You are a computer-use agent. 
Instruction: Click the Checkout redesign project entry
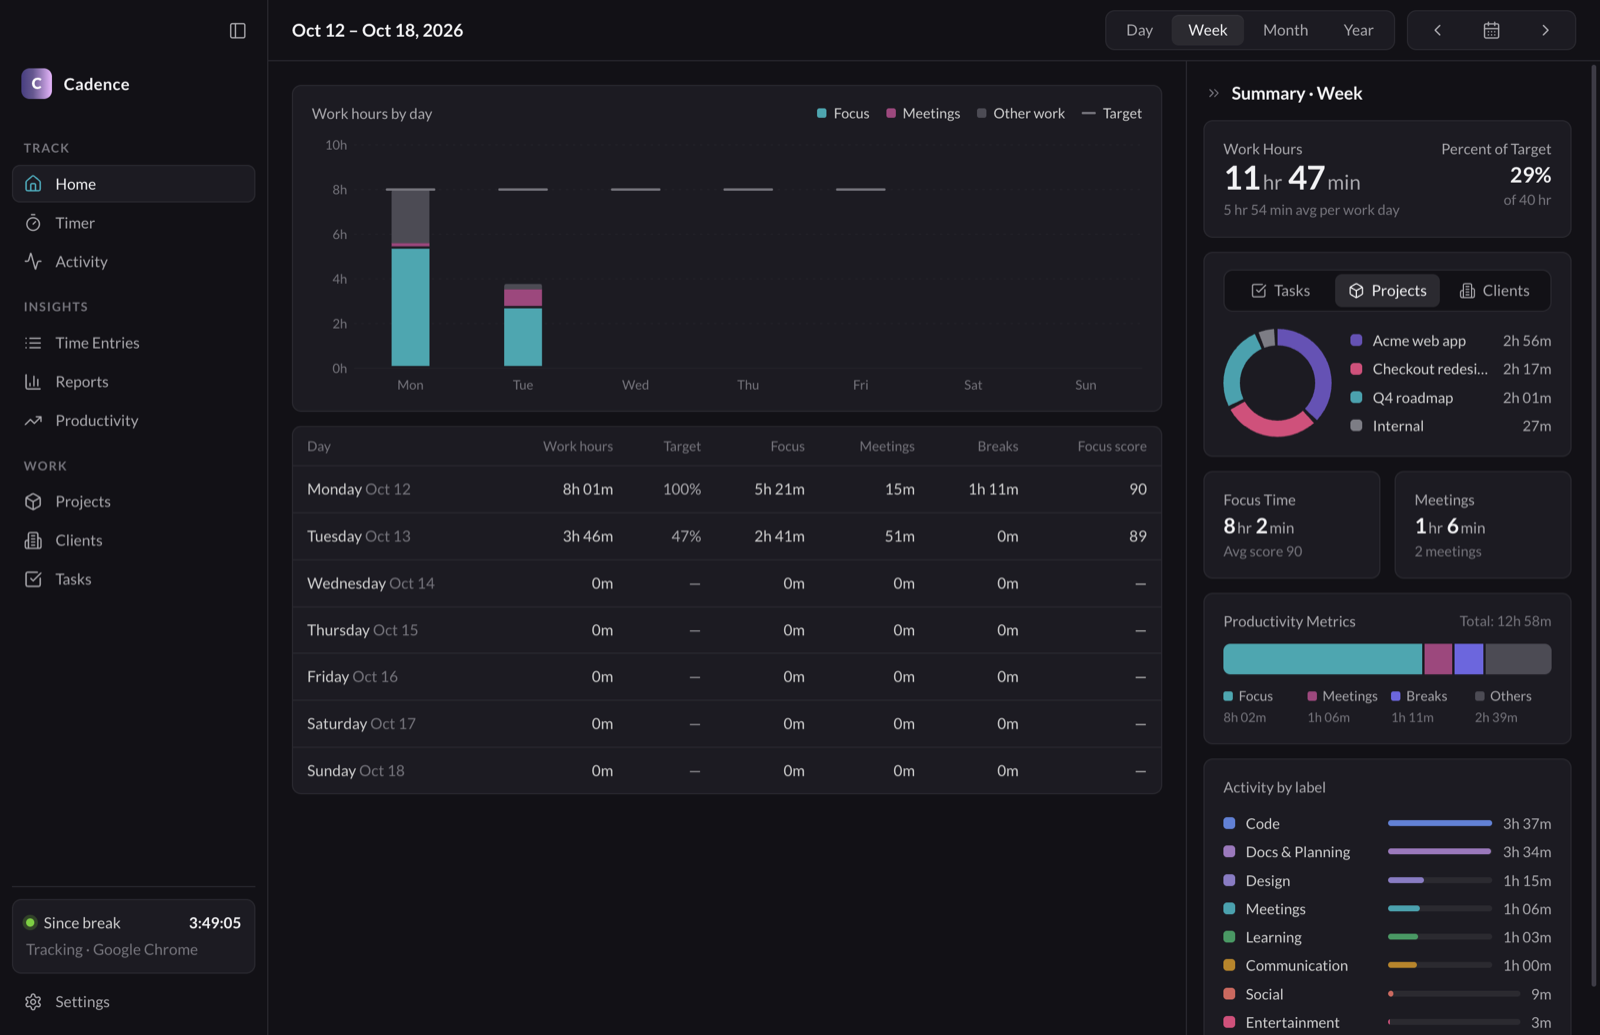point(1450,369)
